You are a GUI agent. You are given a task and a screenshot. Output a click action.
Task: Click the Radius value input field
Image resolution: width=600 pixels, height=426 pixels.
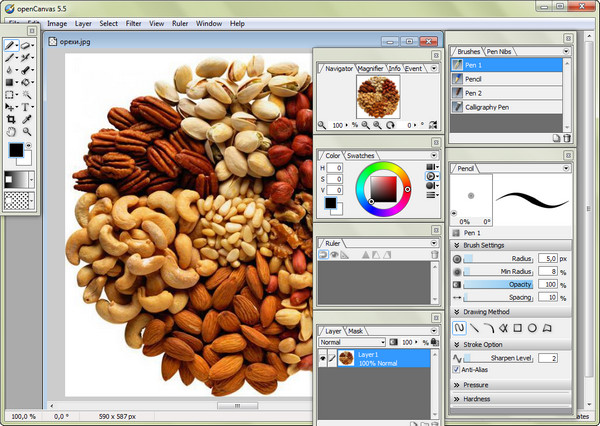(549, 258)
